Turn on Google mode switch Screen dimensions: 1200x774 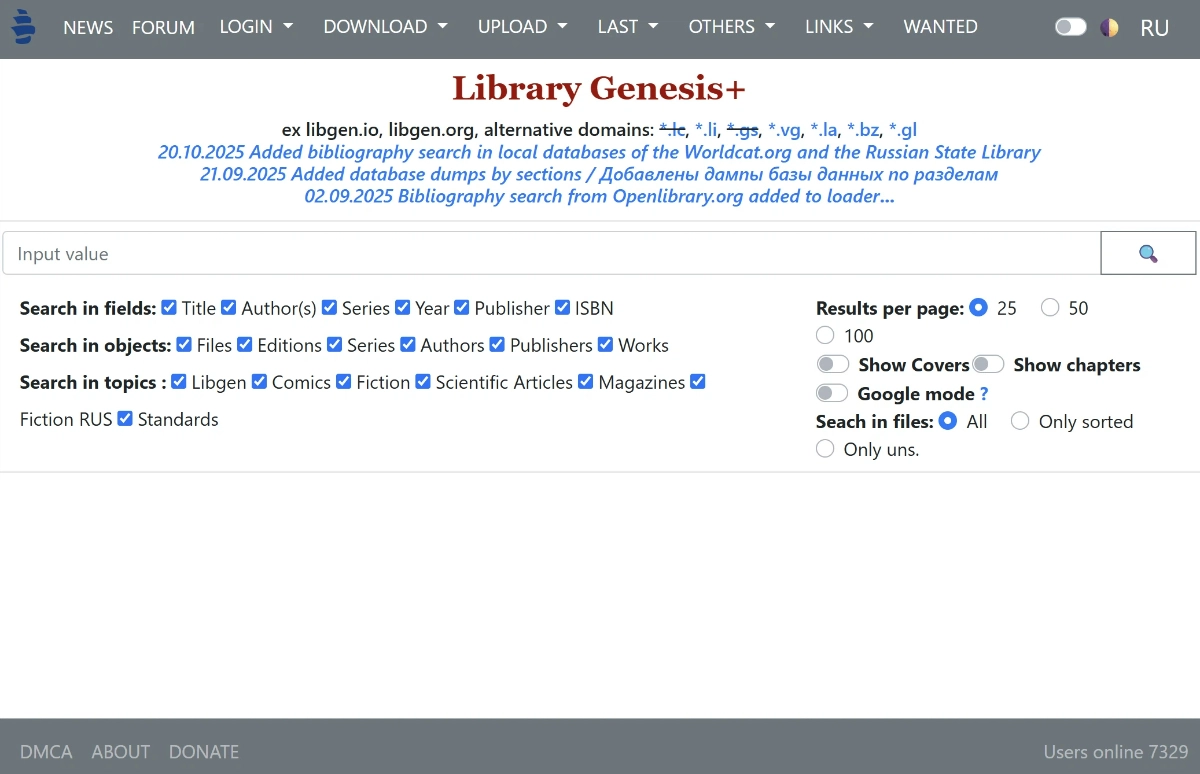(833, 394)
